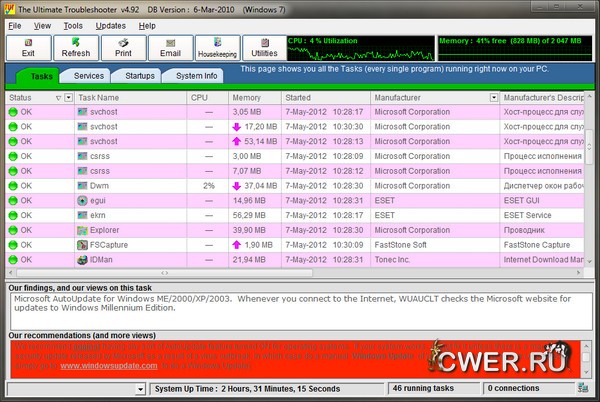
Task: Switch to the Startups tab
Action: click(x=133, y=76)
